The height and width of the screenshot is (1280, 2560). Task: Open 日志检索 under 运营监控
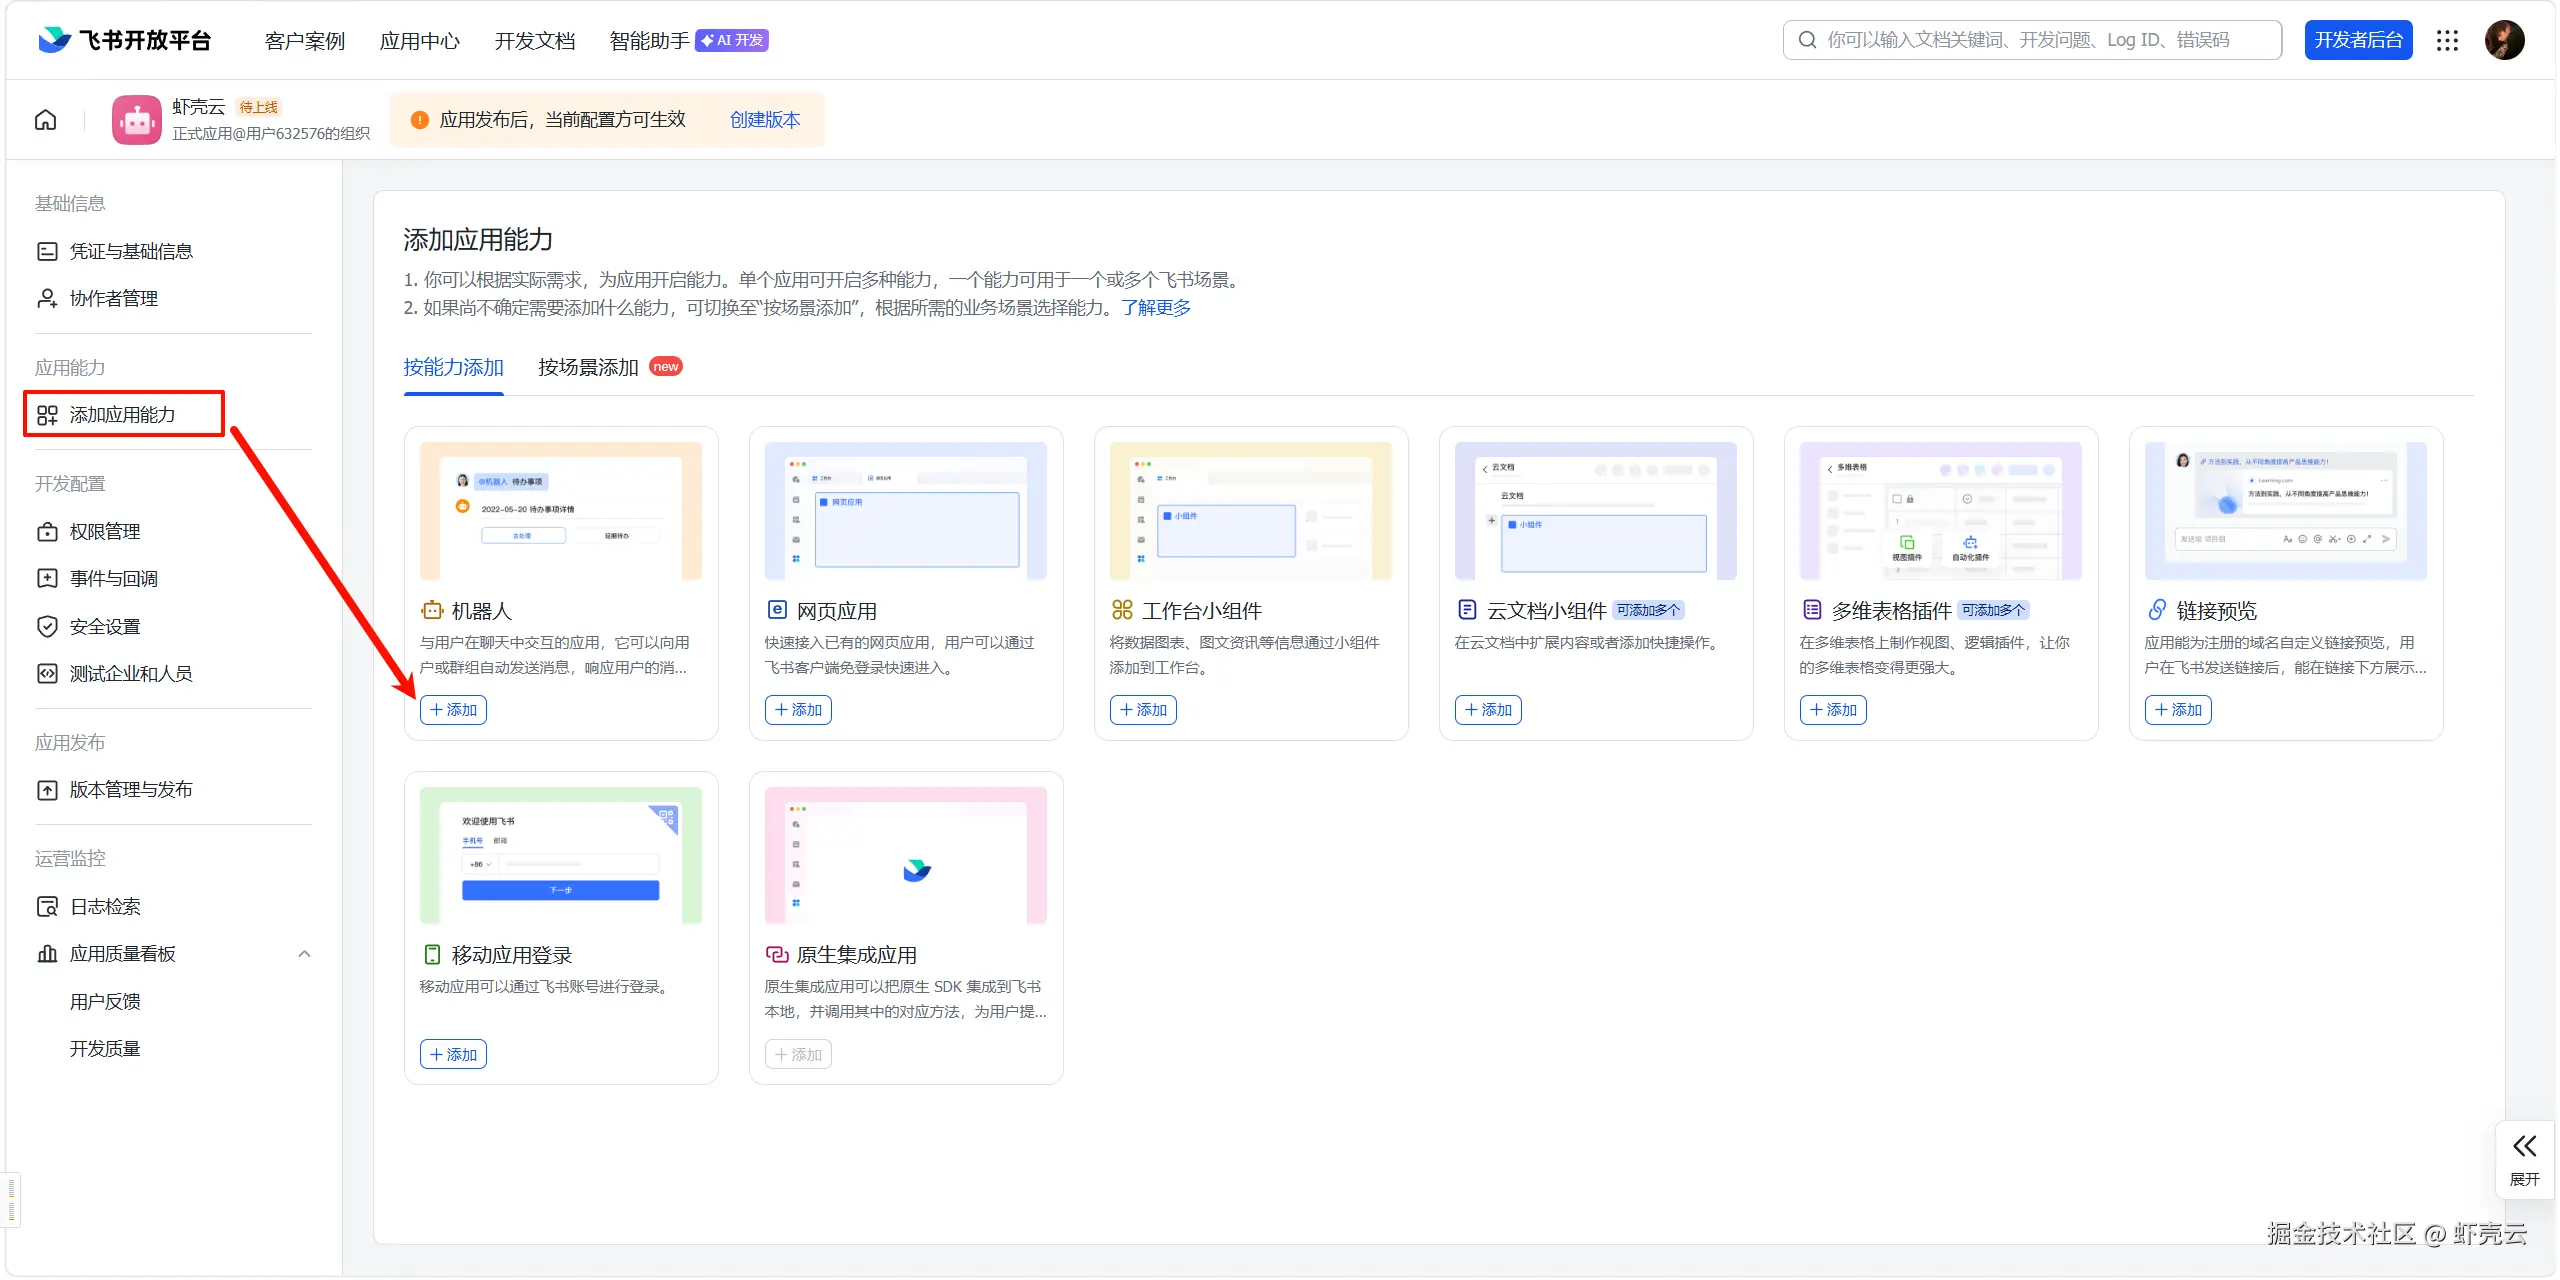coord(104,906)
